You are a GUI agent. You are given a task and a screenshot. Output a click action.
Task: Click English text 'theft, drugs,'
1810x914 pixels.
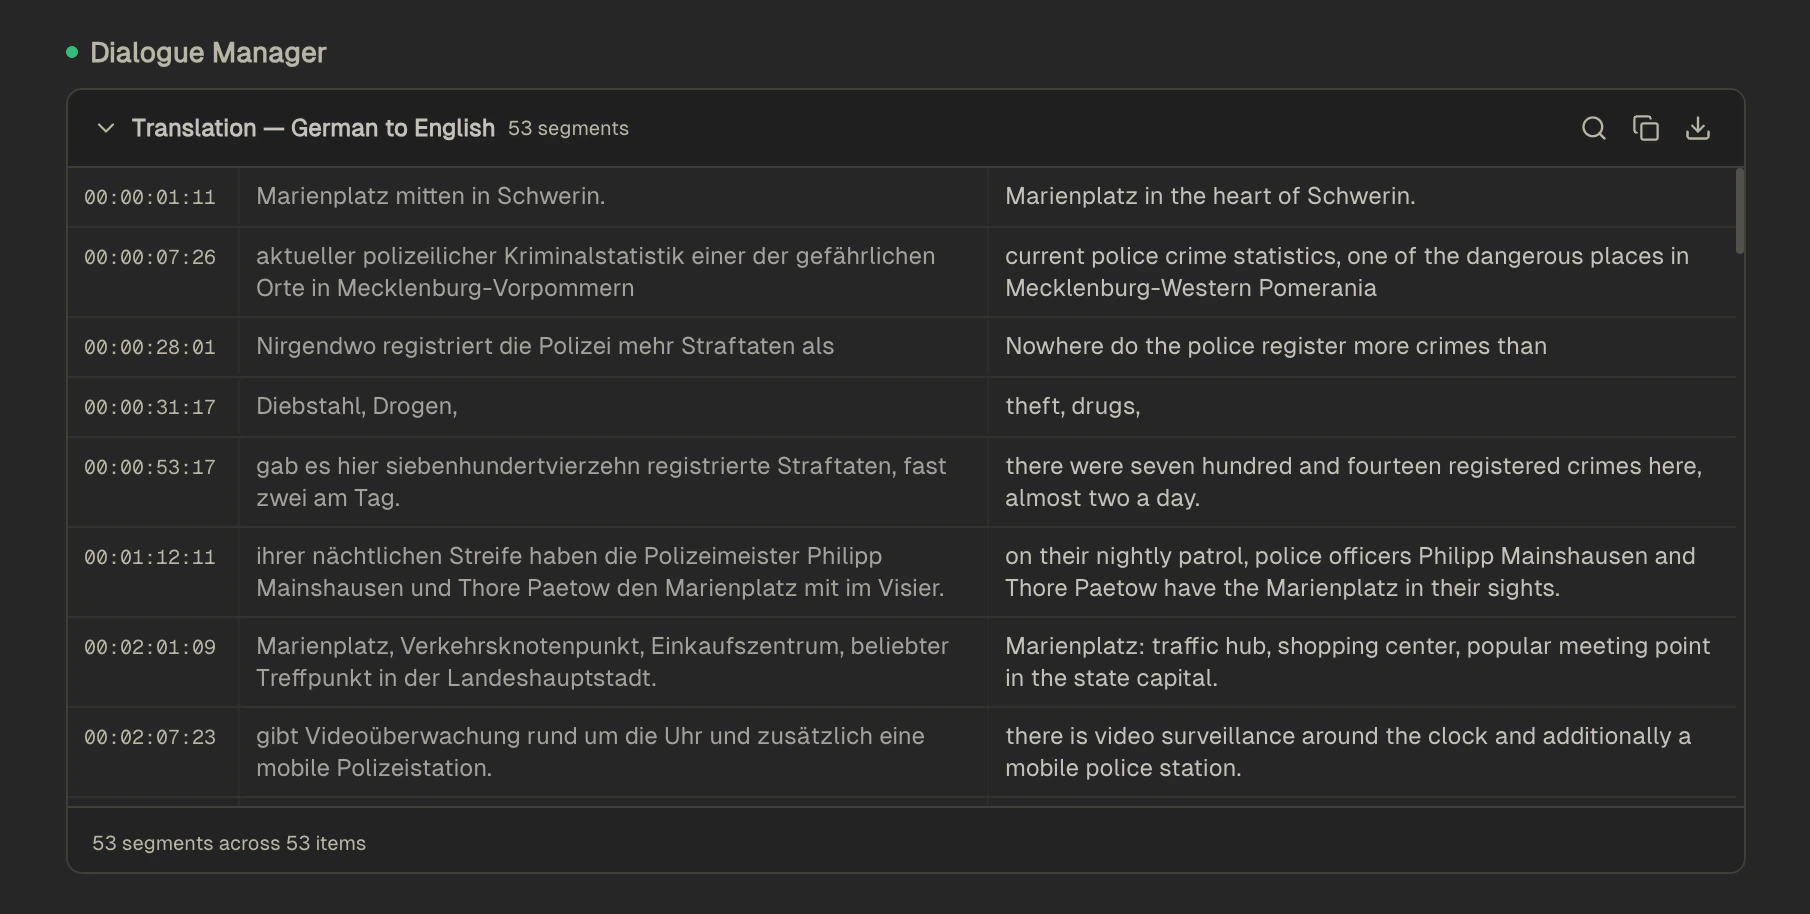pos(1072,406)
